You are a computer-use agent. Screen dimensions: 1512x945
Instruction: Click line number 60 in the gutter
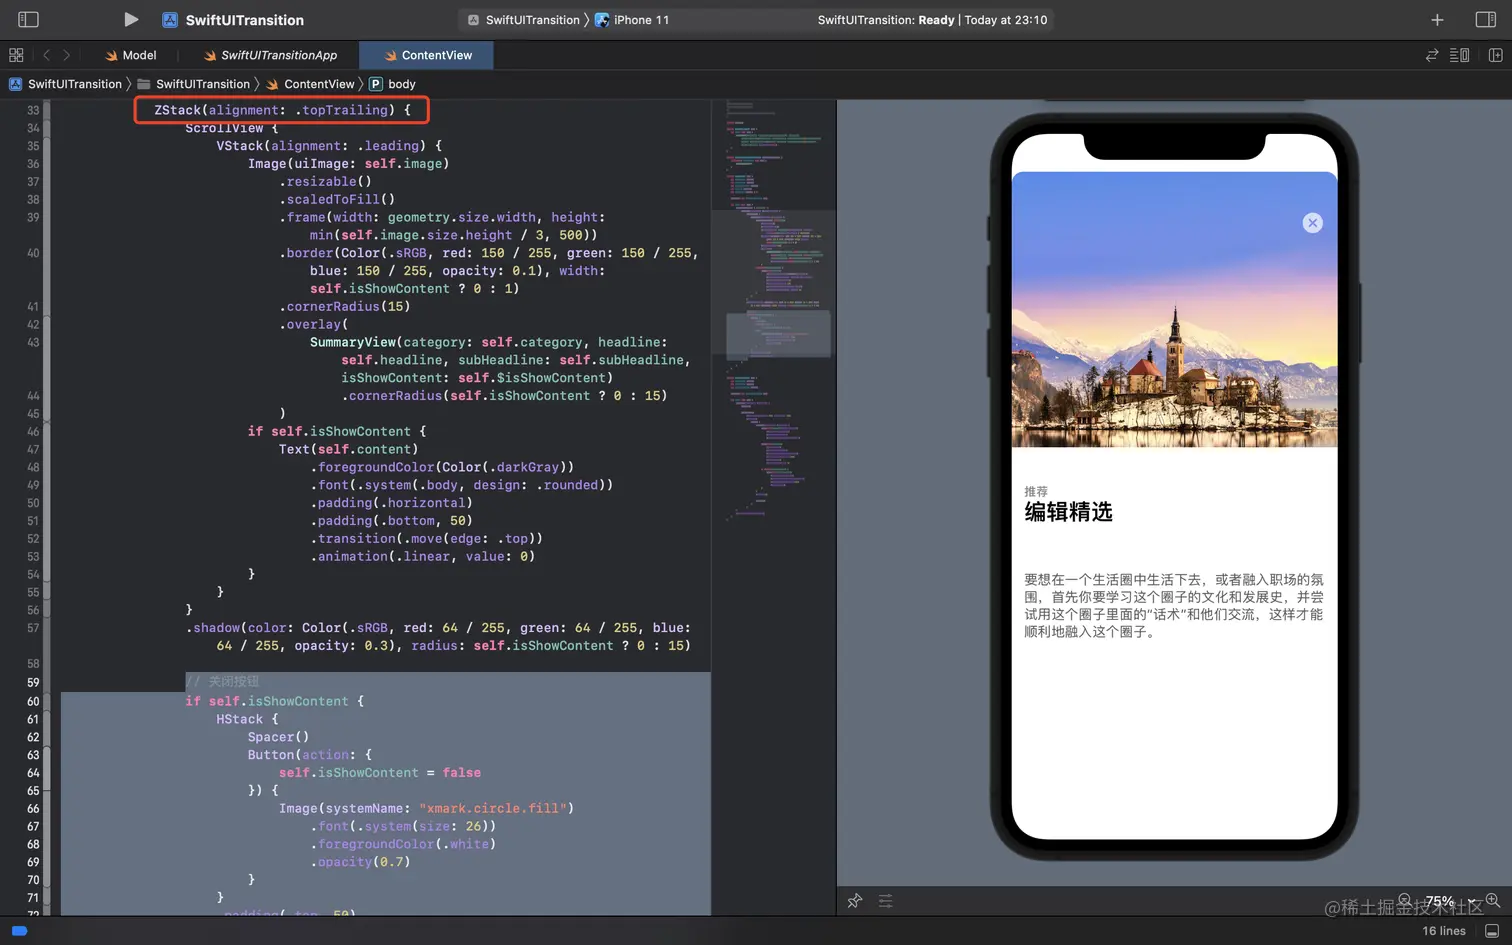click(33, 701)
